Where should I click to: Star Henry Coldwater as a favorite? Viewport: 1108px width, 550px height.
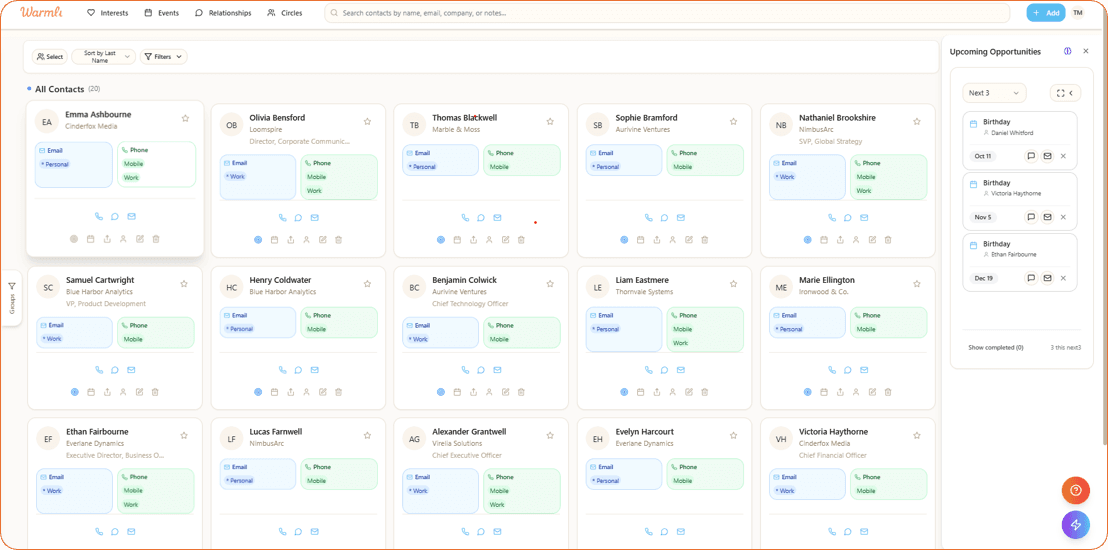367,283
